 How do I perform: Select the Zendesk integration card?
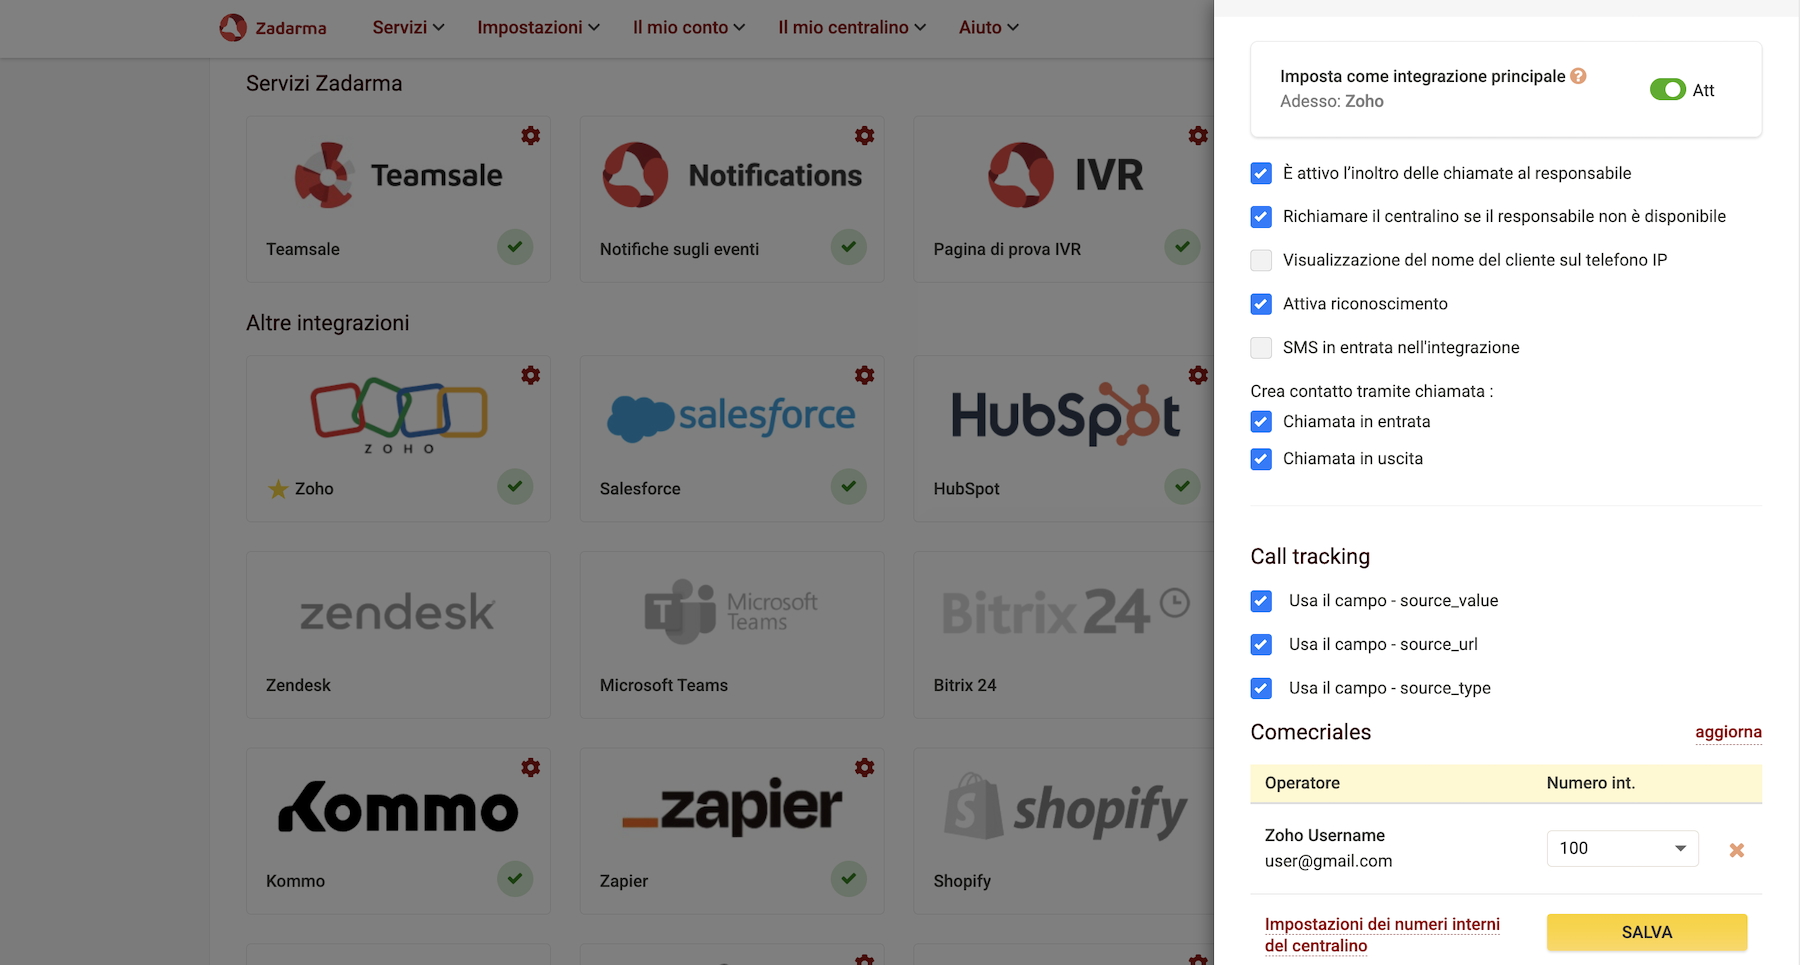[x=398, y=634]
